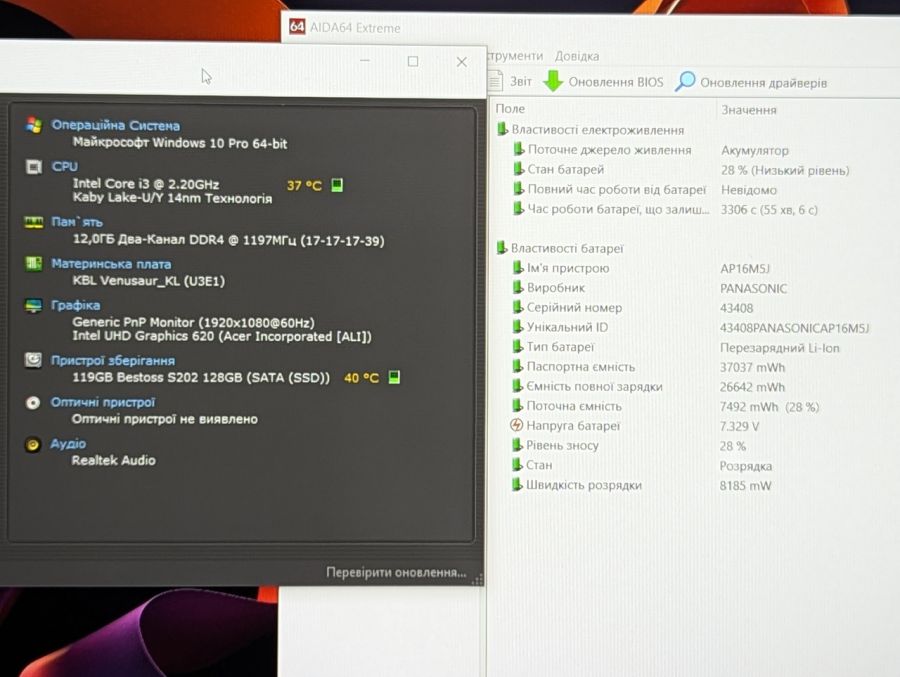Click the icon beside Тип батареї
The width and height of the screenshot is (900, 677).
click(518, 346)
